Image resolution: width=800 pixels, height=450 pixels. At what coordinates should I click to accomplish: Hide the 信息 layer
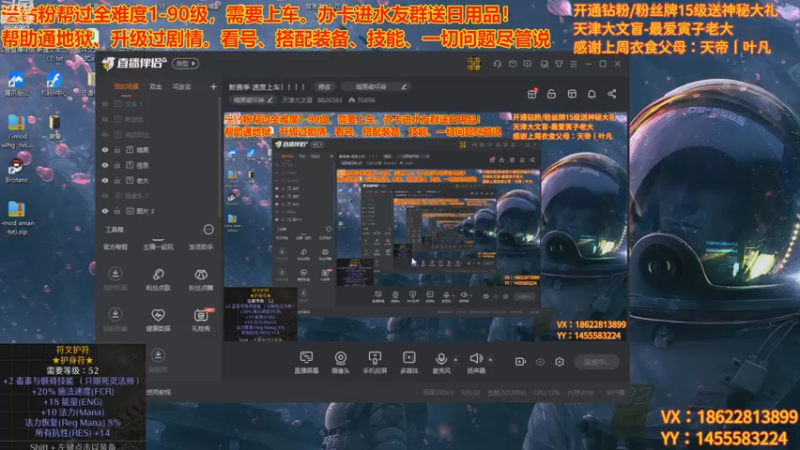105,165
